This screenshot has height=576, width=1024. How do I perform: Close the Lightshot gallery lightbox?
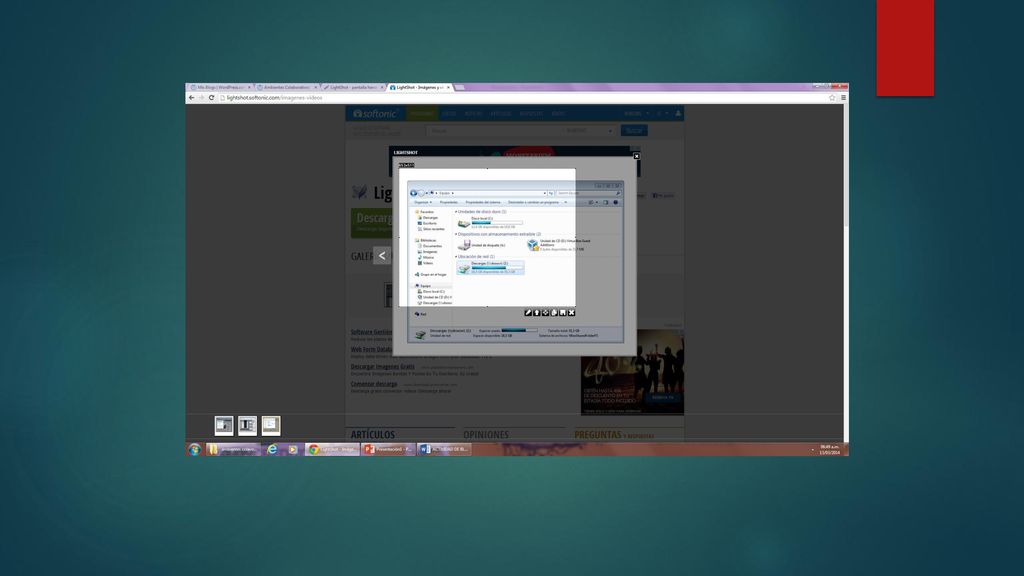point(637,156)
